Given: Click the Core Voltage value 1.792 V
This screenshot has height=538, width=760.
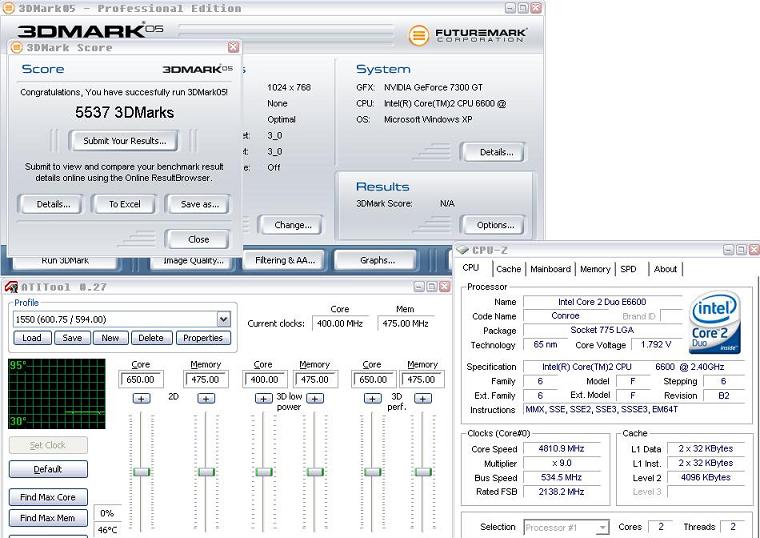Looking at the screenshot, I should (x=656, y=344).
